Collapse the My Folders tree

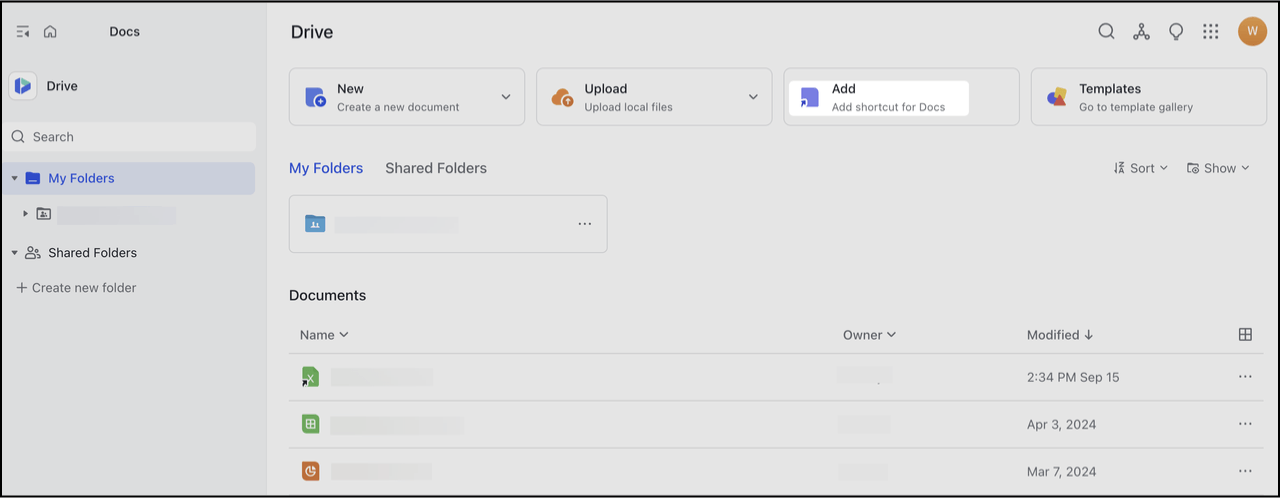coord(15,178)
